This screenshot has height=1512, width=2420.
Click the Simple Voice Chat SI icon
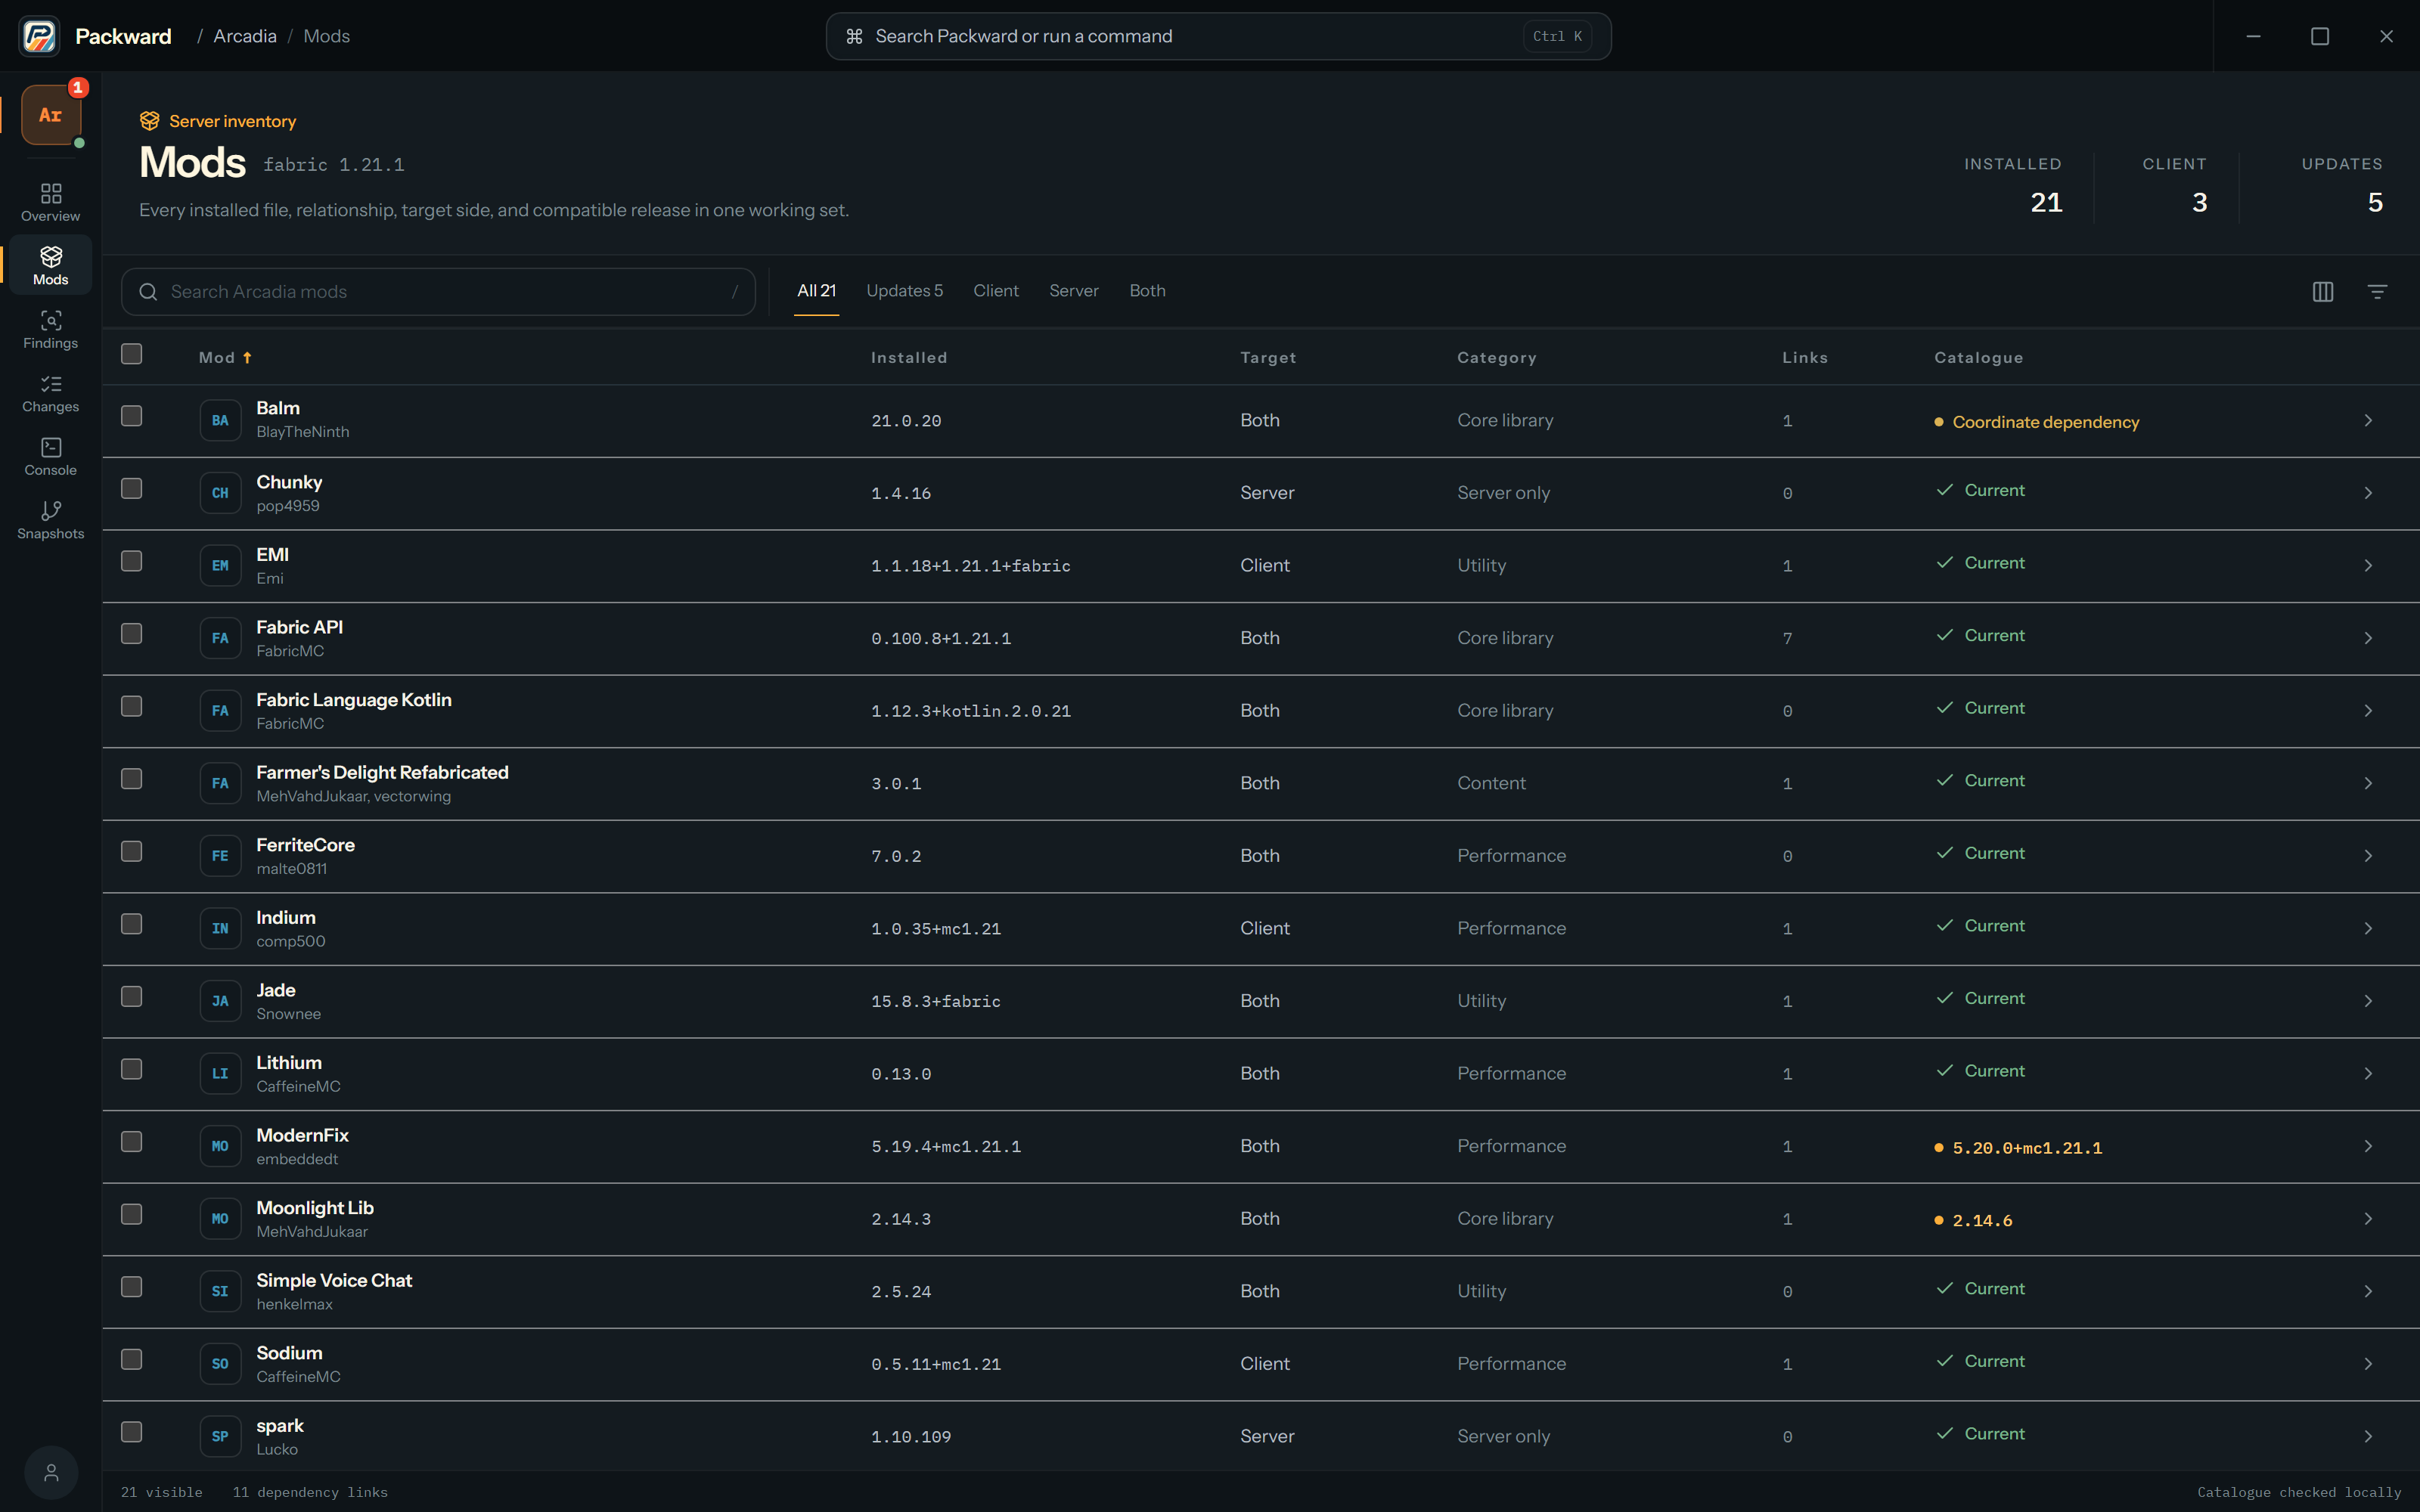click(x=220, y=1291)
